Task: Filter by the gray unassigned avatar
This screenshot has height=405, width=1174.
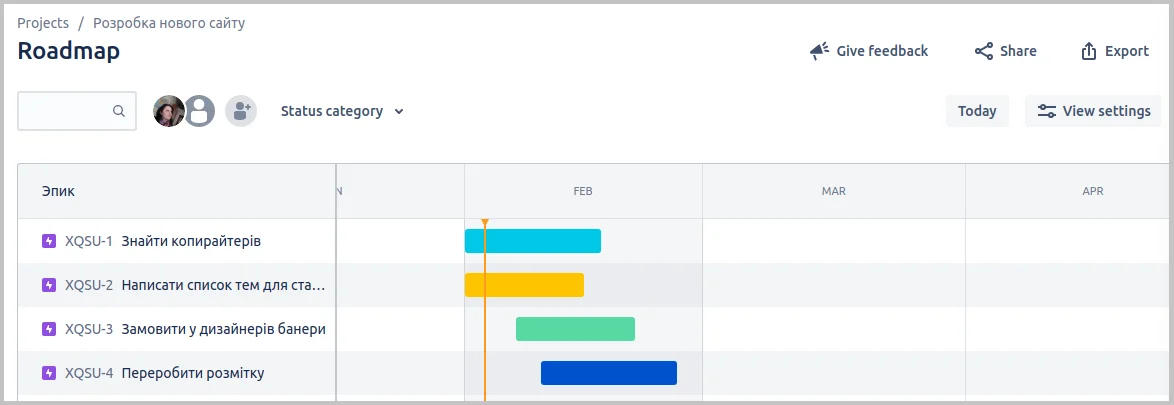Action: click(200, 111)
